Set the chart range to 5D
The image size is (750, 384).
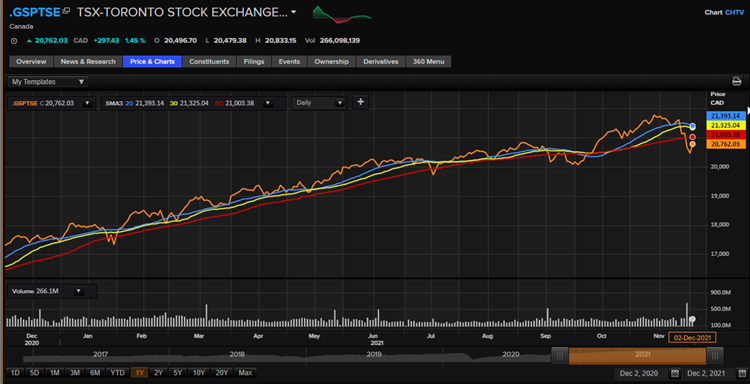pyautogui.click(x=34, y=373)
